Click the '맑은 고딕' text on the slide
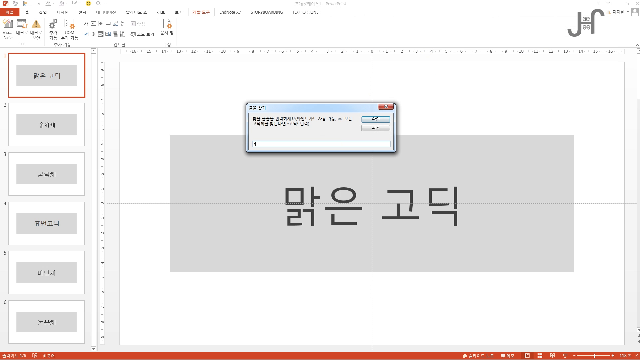Viewport: 640px width, 360px height. pos(371,206)
